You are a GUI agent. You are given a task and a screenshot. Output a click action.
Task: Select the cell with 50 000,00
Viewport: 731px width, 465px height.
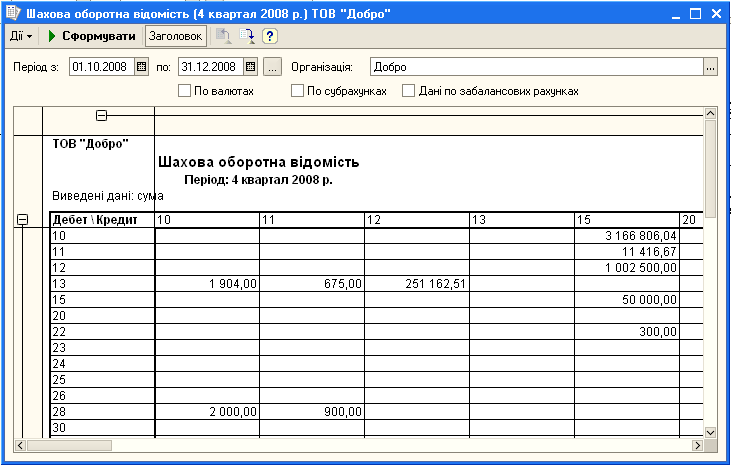[x=627, y=299]
